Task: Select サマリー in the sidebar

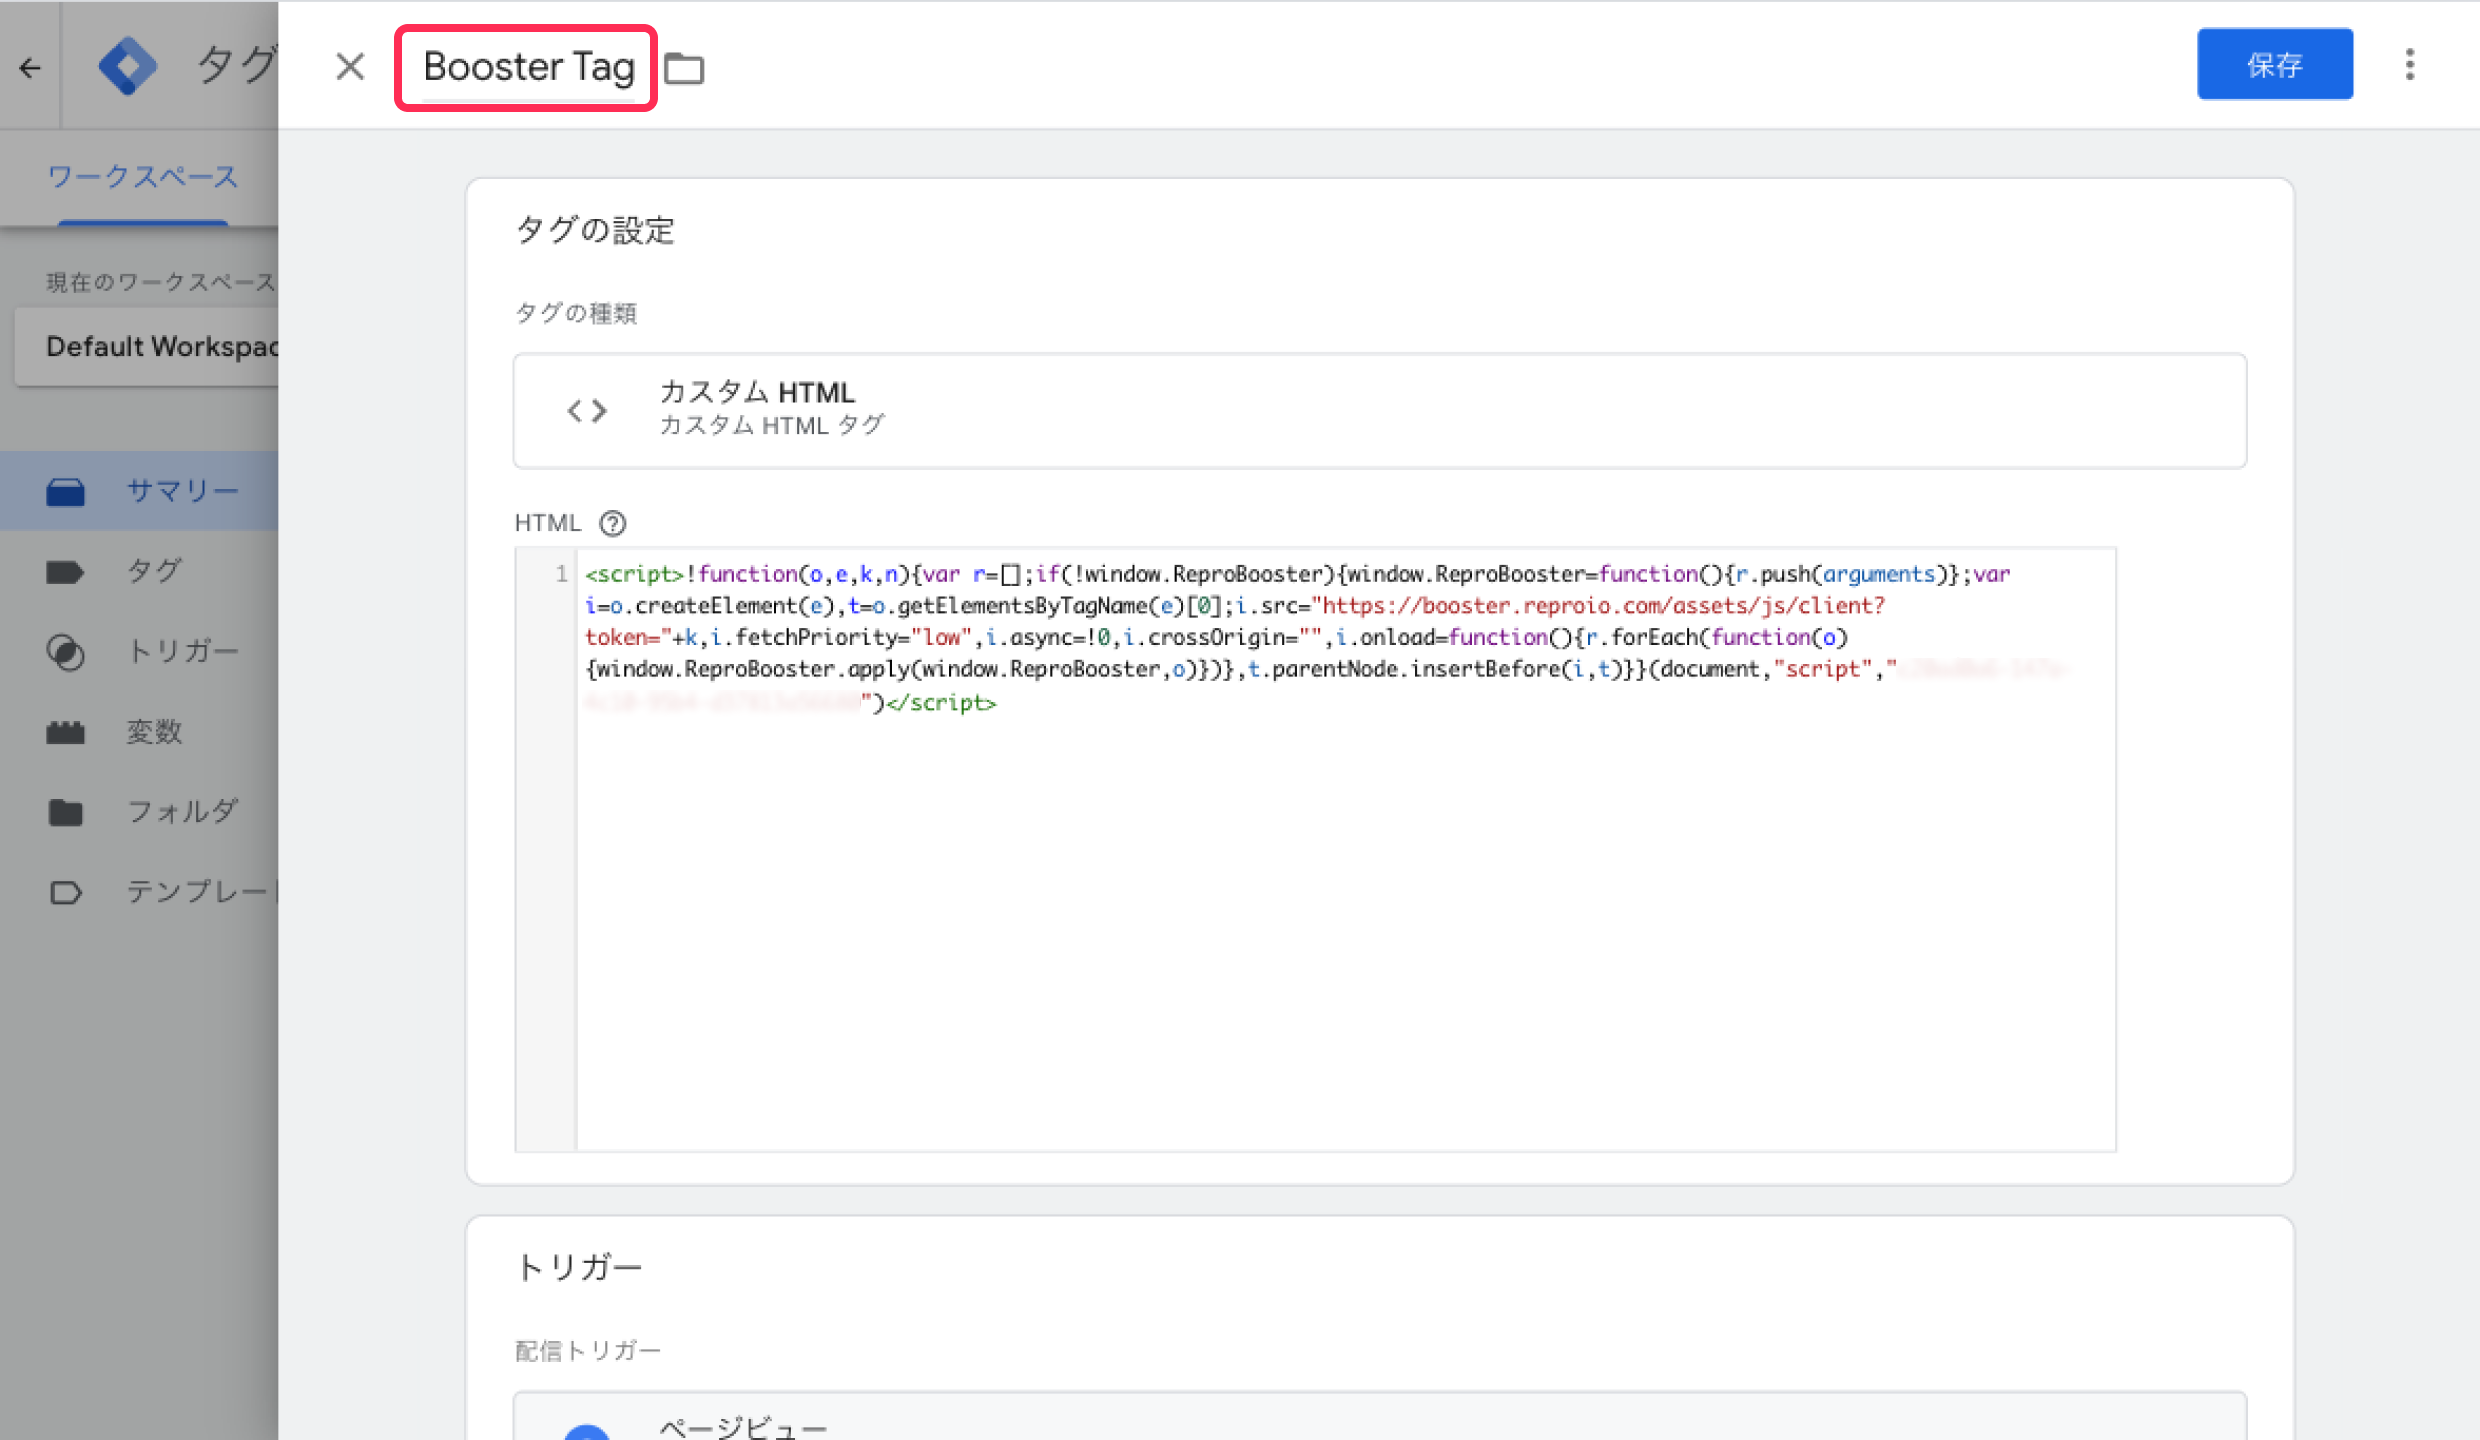Action: 180,491
